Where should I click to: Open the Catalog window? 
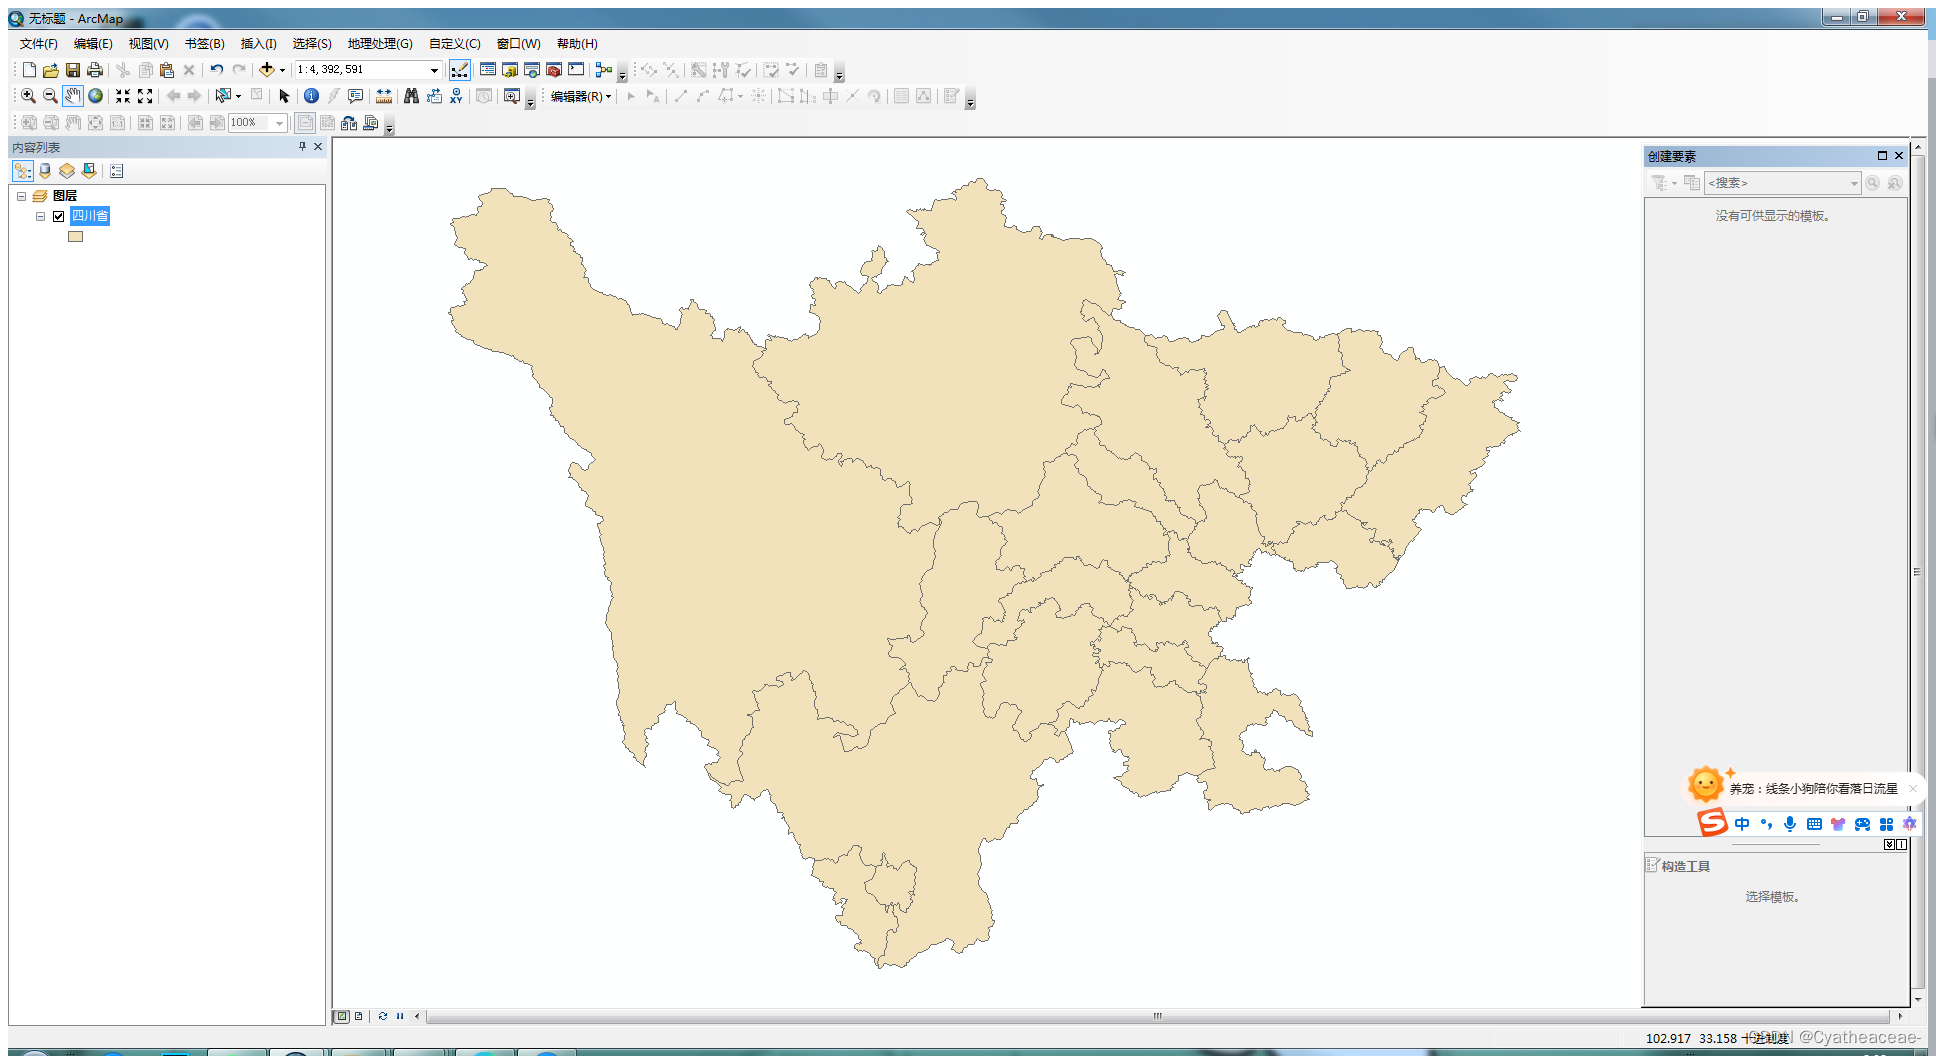(x=510, y=70)
